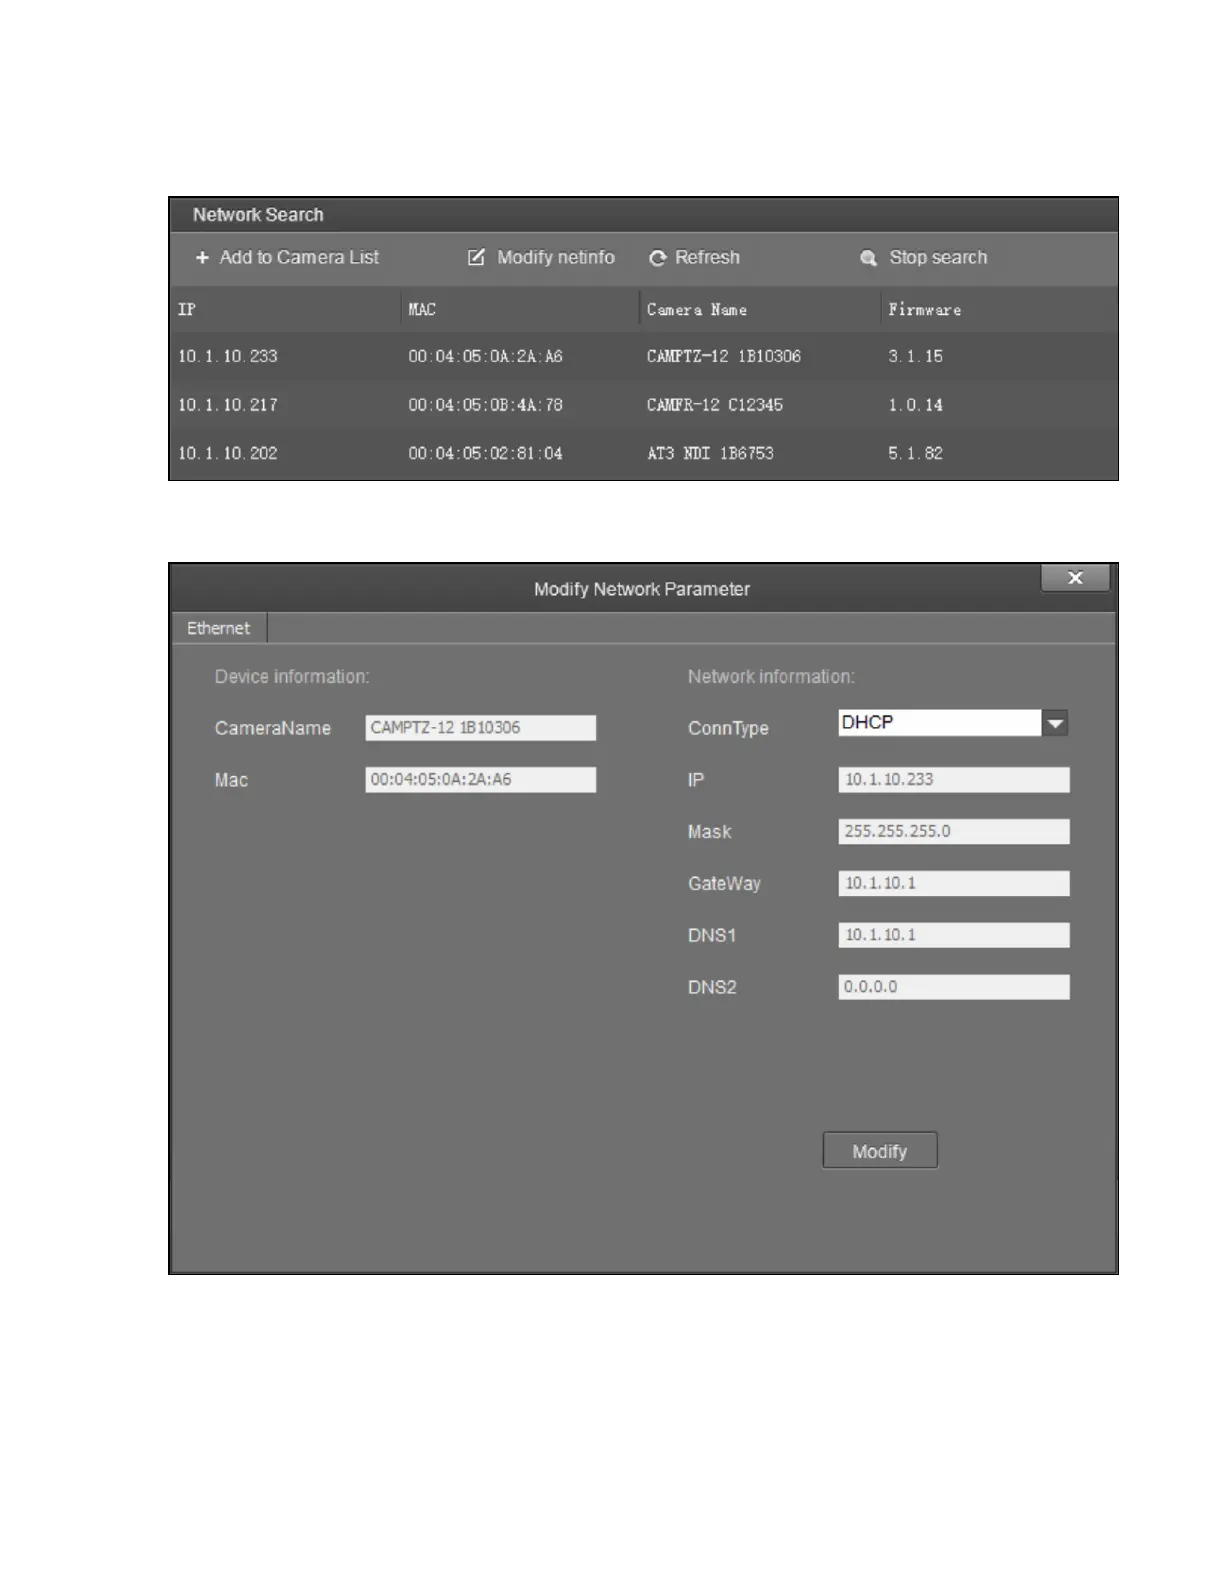Open the ConnType DHCP dropdown
Screen dimensions: 1224x1584
[x=953, y=722]
